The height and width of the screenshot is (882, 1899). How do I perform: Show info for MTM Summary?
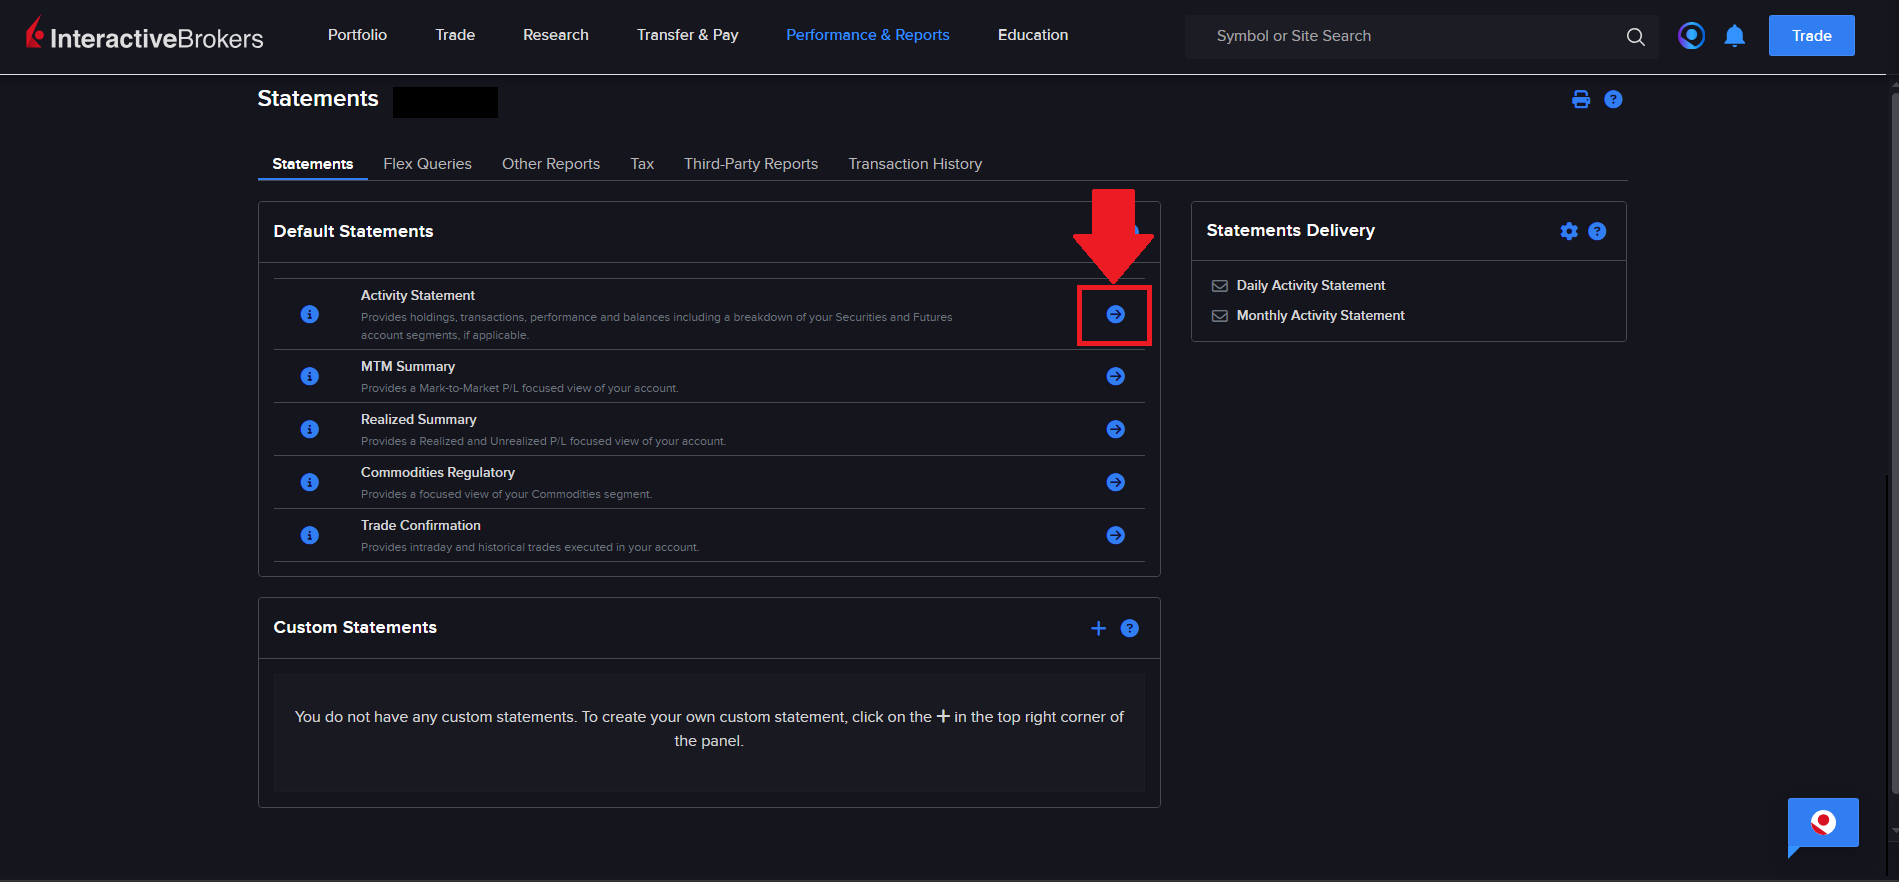point(310,376)
